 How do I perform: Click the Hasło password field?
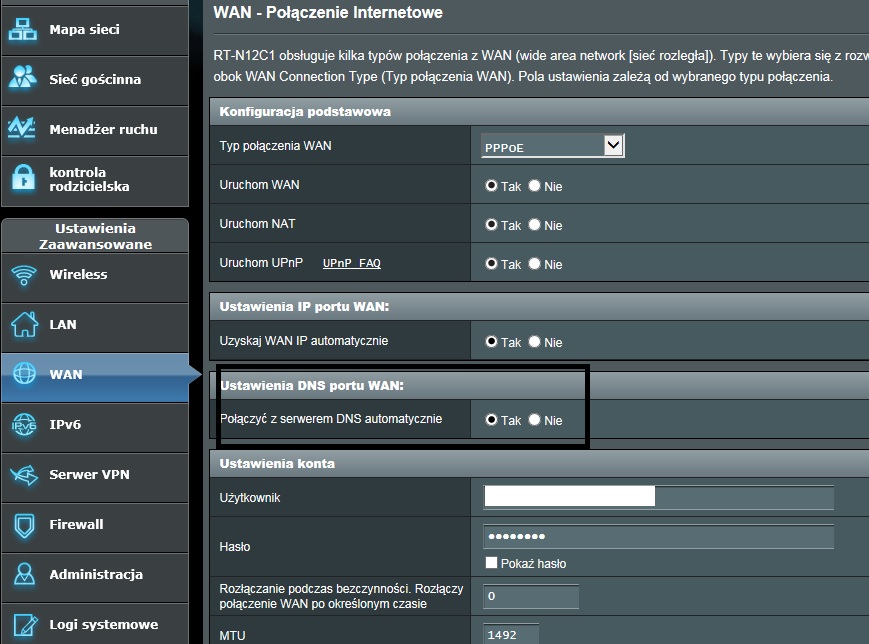[658, 536]
